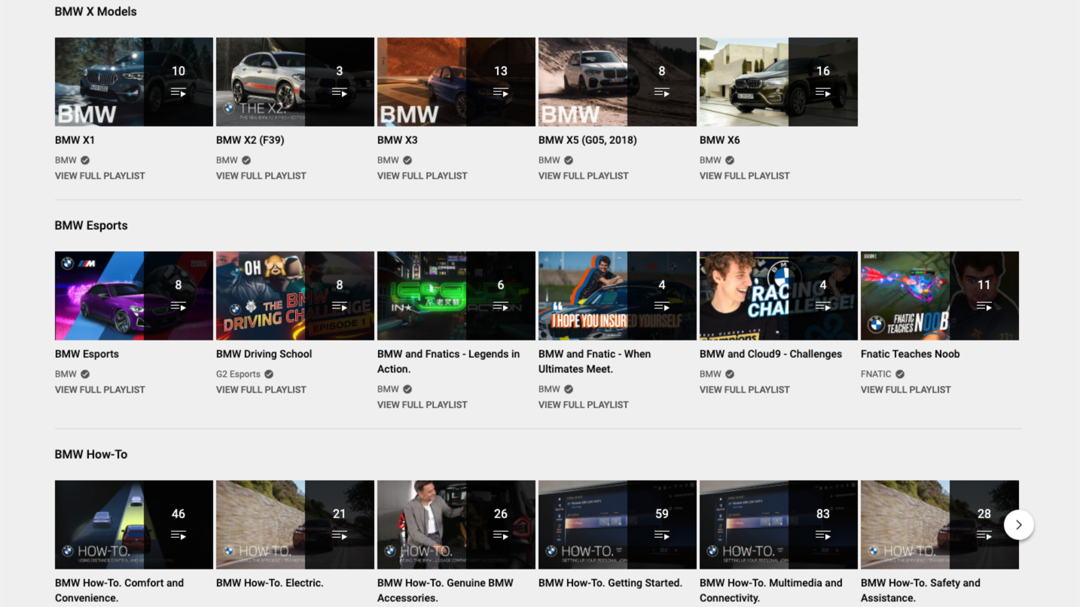View full playlist for Legends in Action

click(x=422, y=404)
